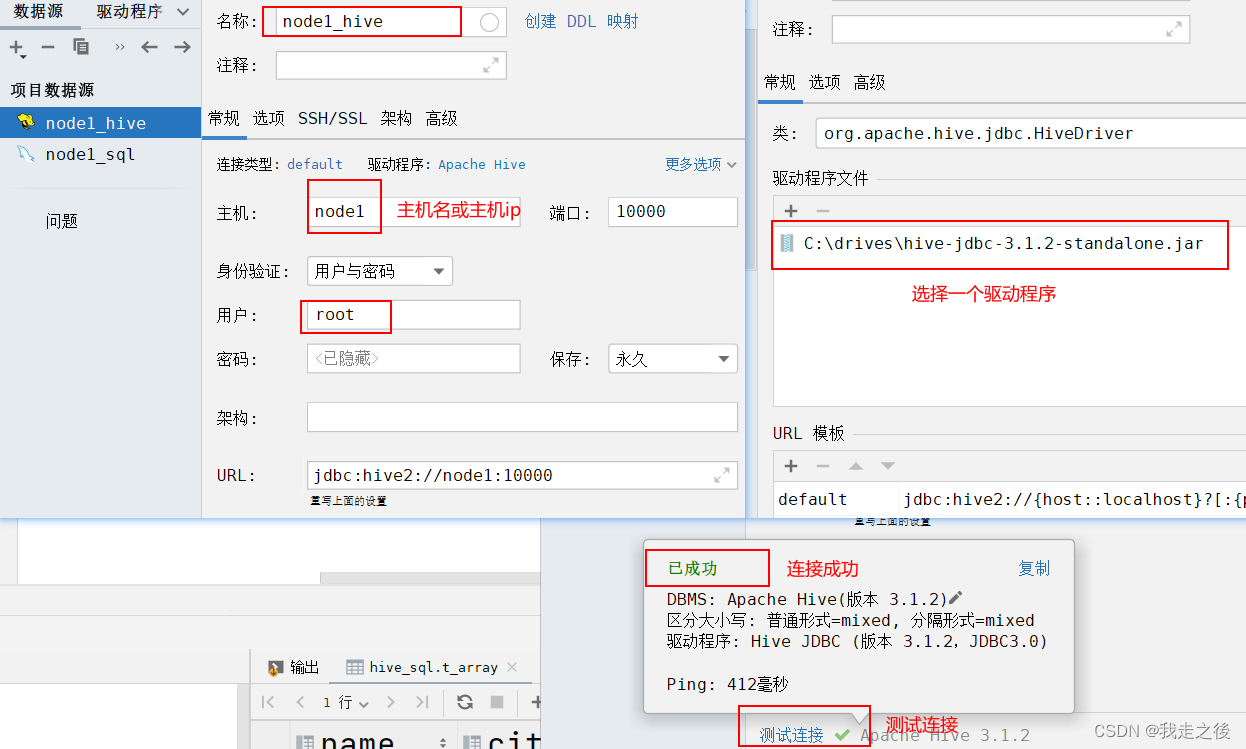Click the Apache Hive driver link

click(x=482, y=164)
